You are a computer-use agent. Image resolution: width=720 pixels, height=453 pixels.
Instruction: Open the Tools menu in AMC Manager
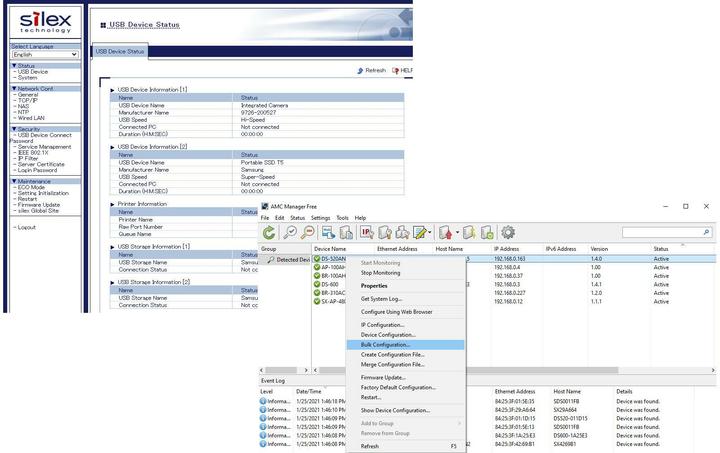(342, 217)
